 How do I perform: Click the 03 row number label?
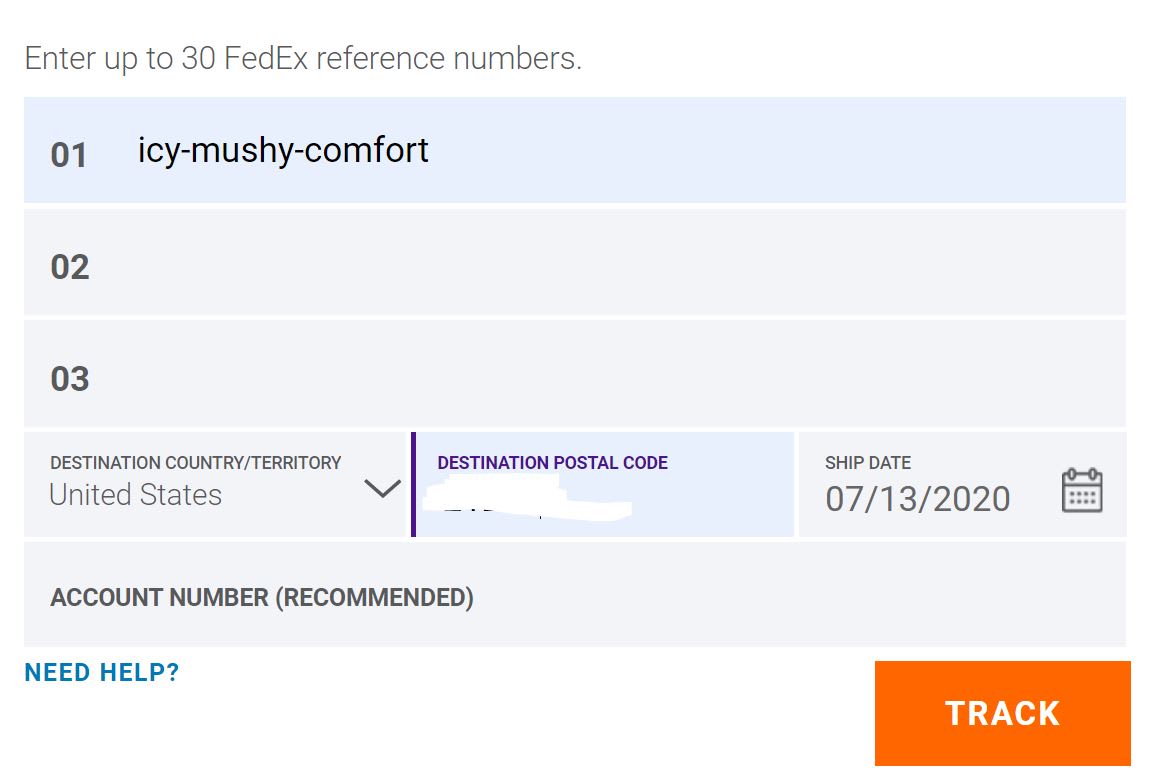[69, 379]
